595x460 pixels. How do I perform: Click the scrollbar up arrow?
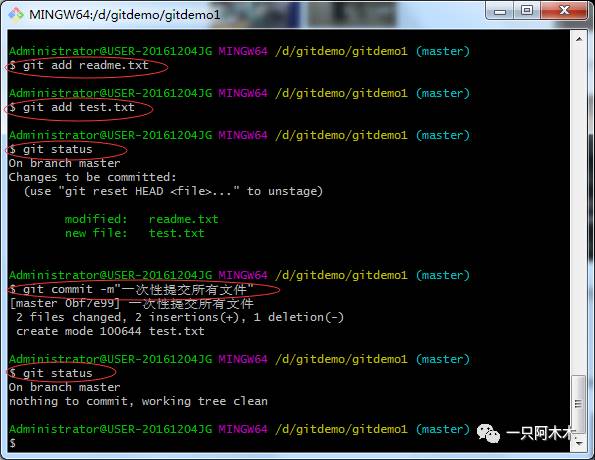(x=579, y=39)
